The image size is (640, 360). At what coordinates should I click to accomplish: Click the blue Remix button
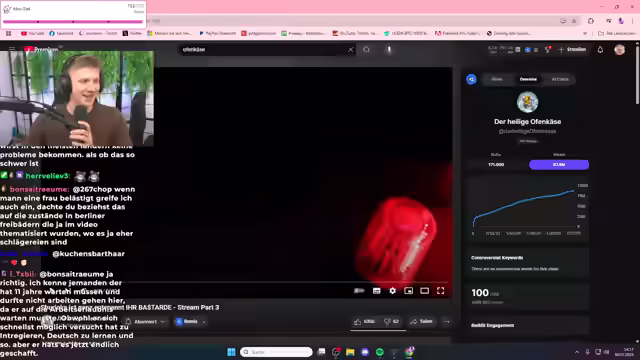pyautogui.click(x=187, y=322)
